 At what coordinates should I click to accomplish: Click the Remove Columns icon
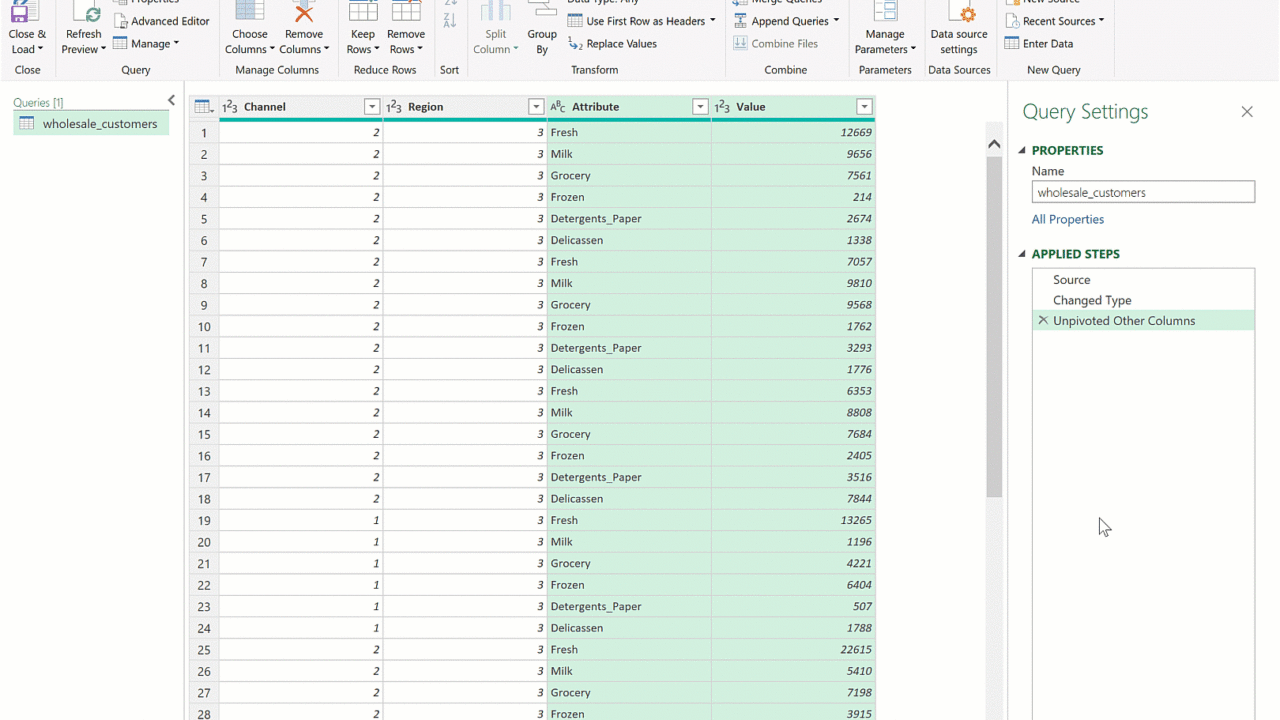[304, 14]
